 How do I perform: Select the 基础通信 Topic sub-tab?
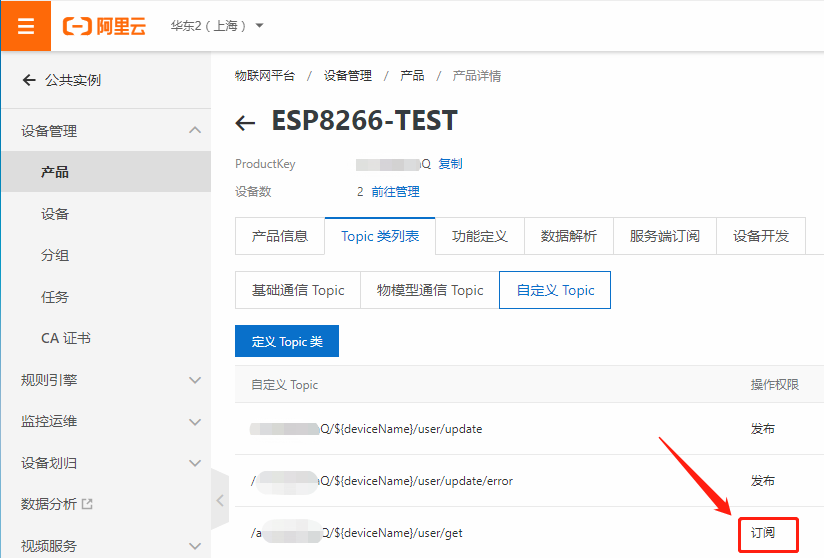pos(298,290)
